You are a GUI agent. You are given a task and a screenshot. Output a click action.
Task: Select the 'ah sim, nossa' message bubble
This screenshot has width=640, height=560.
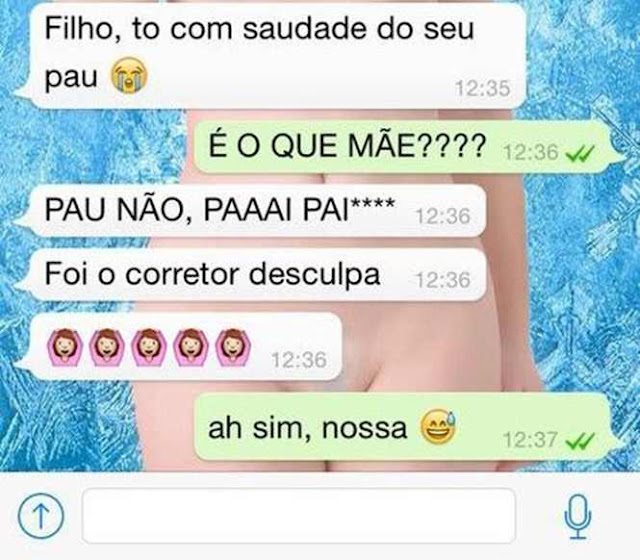pyautogui.click(x=402, y=427)
